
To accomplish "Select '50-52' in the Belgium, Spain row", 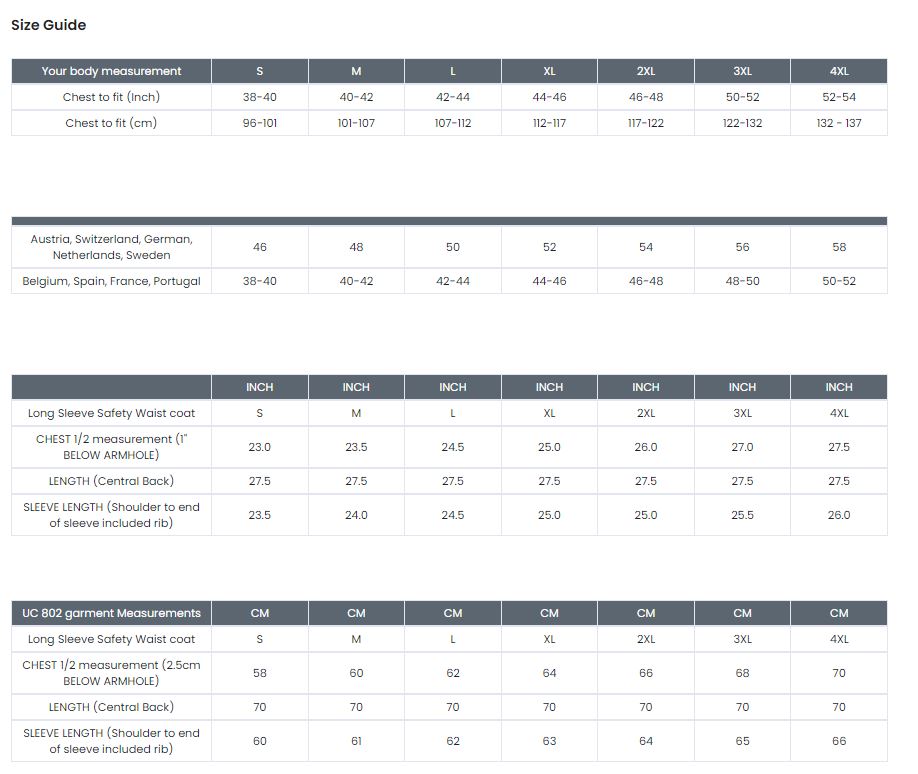I will tap(839, 281).
